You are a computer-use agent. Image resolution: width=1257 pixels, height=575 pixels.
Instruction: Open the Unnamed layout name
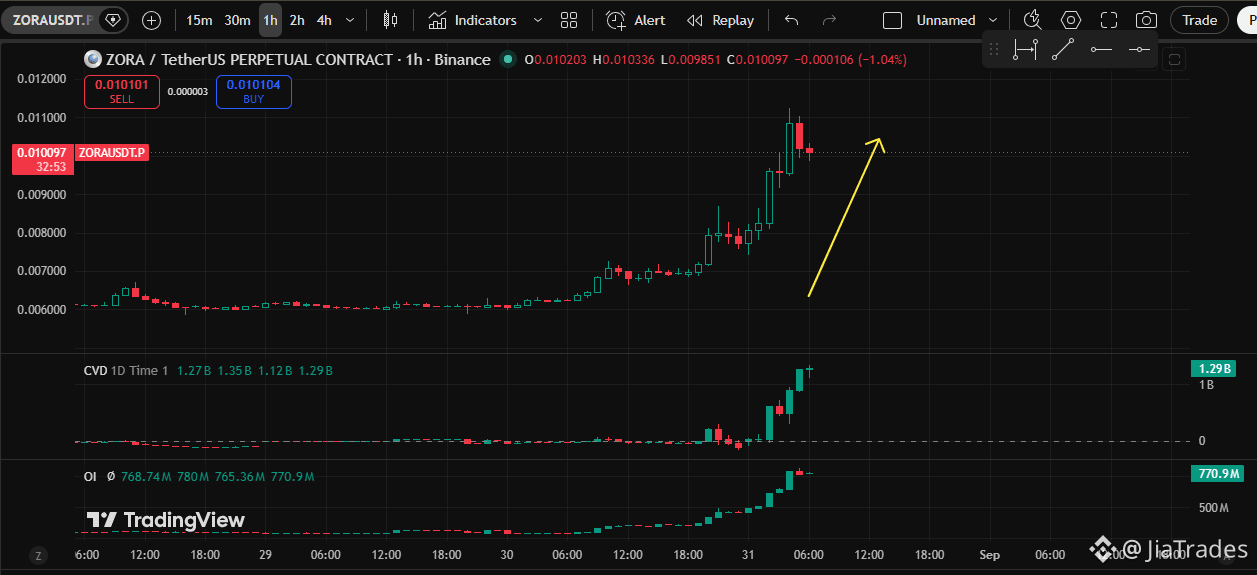coord(946,20)
